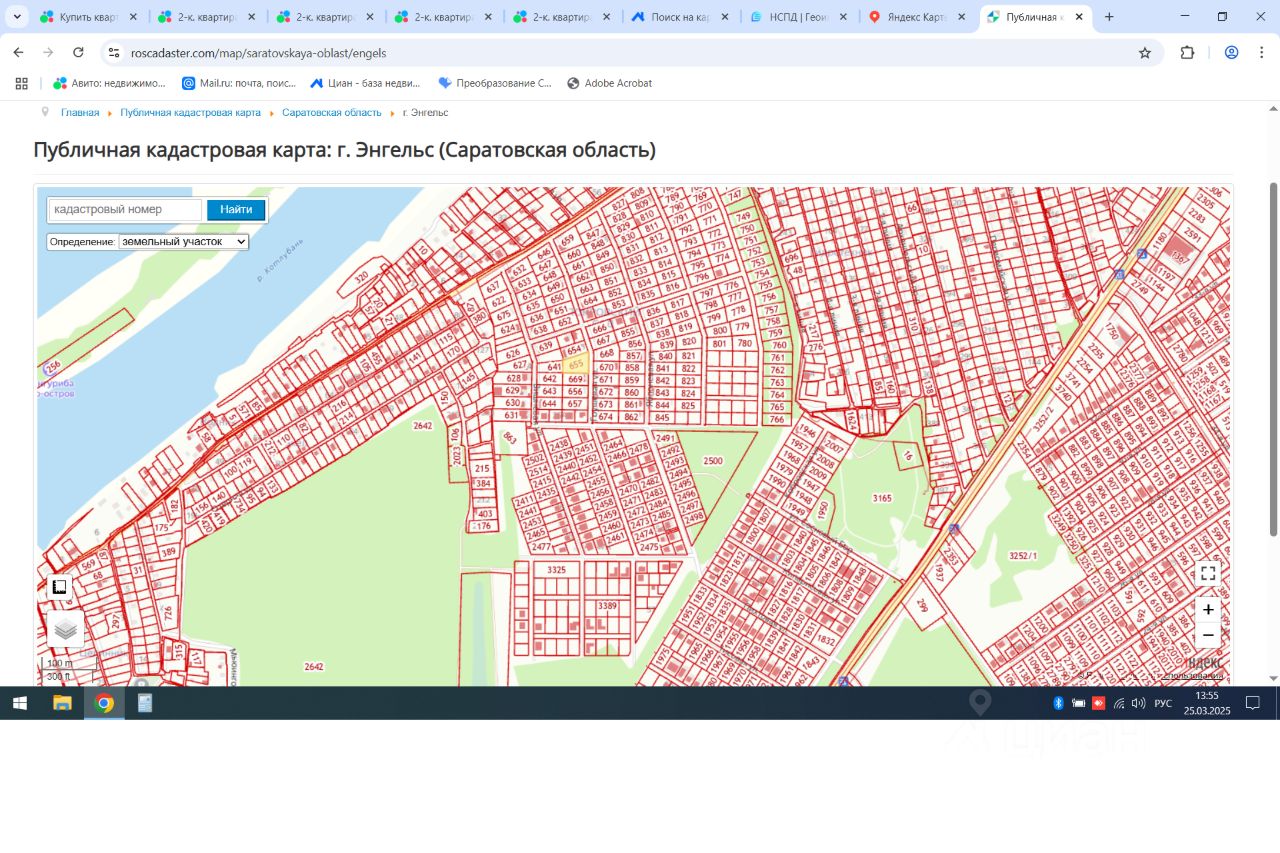Open File Explorer from the taskbar

(x=62, y=703)
